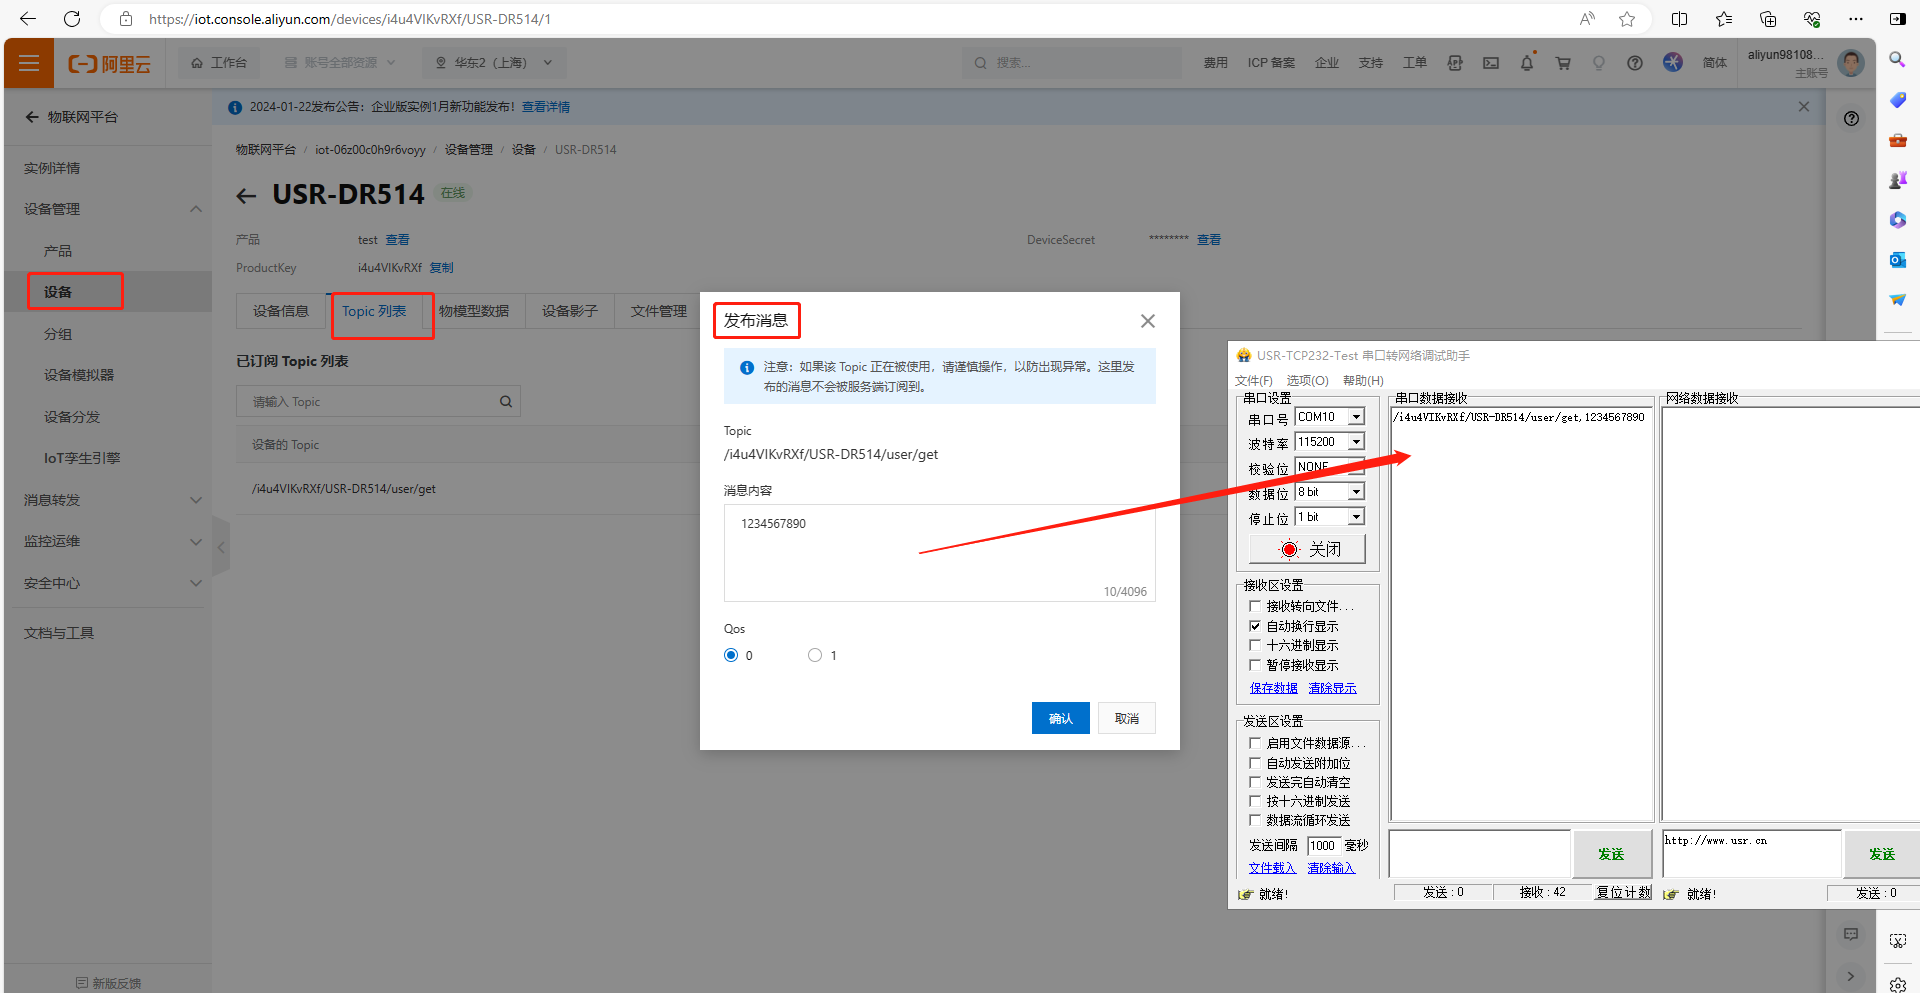Expand the region selector 华东2 (上海)

pos(493,63)
